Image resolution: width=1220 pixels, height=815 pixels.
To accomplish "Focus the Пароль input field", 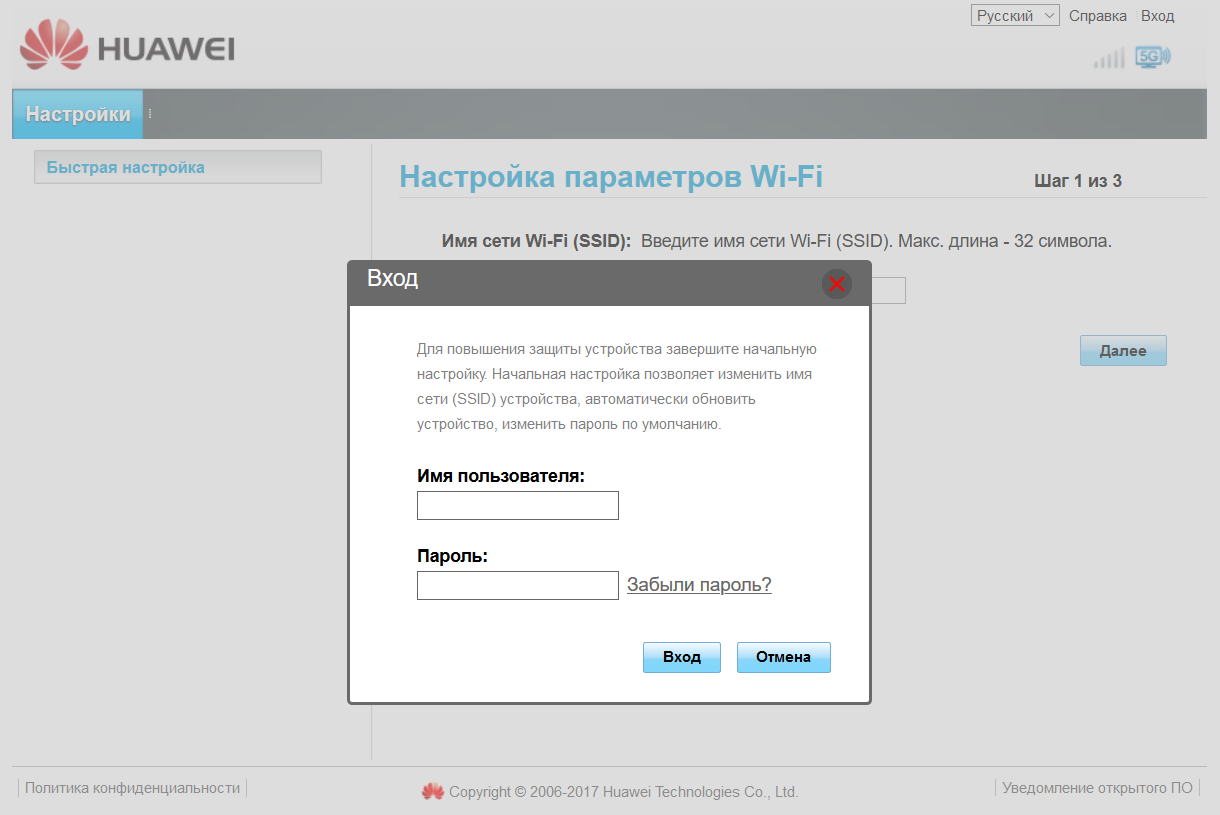I will tap(517, 586).
